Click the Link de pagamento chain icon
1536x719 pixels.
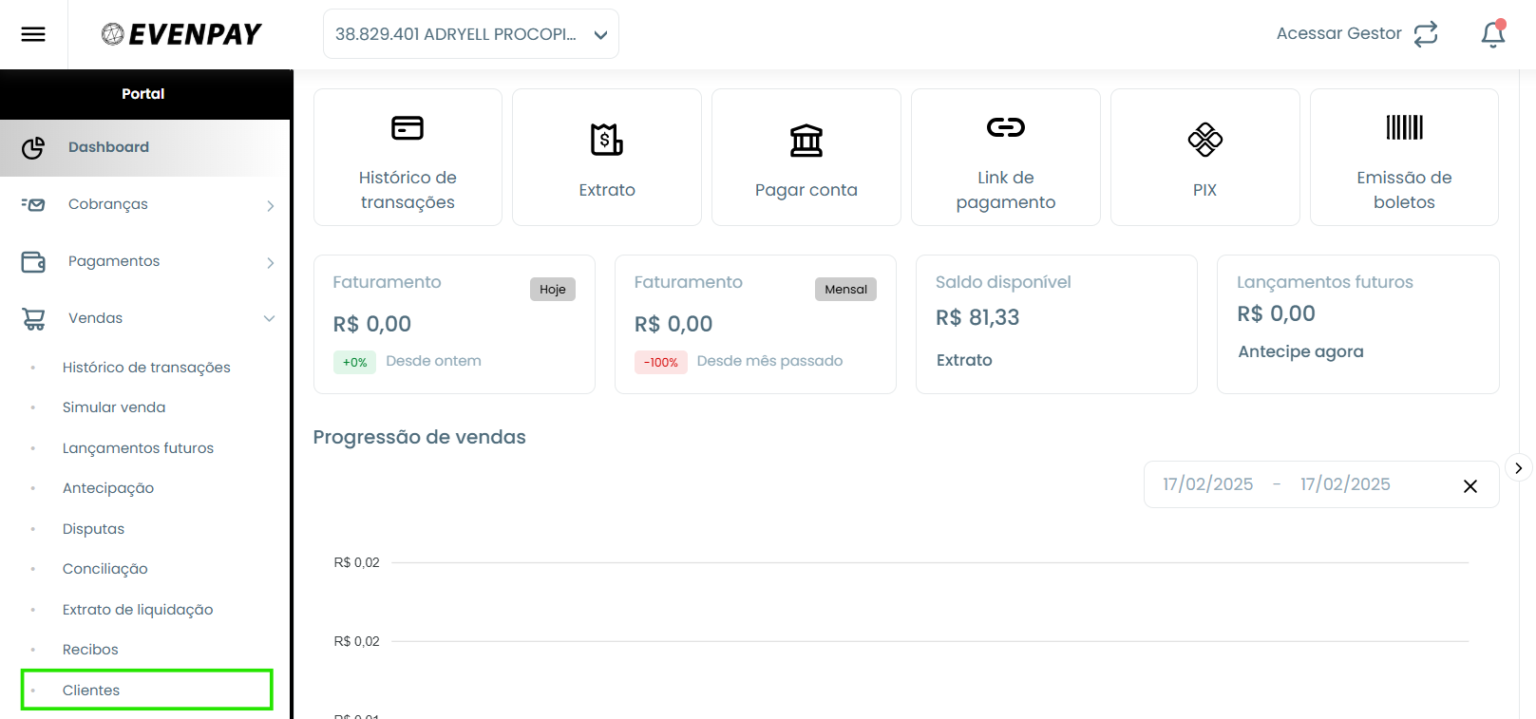click(x=1005, y=127)
